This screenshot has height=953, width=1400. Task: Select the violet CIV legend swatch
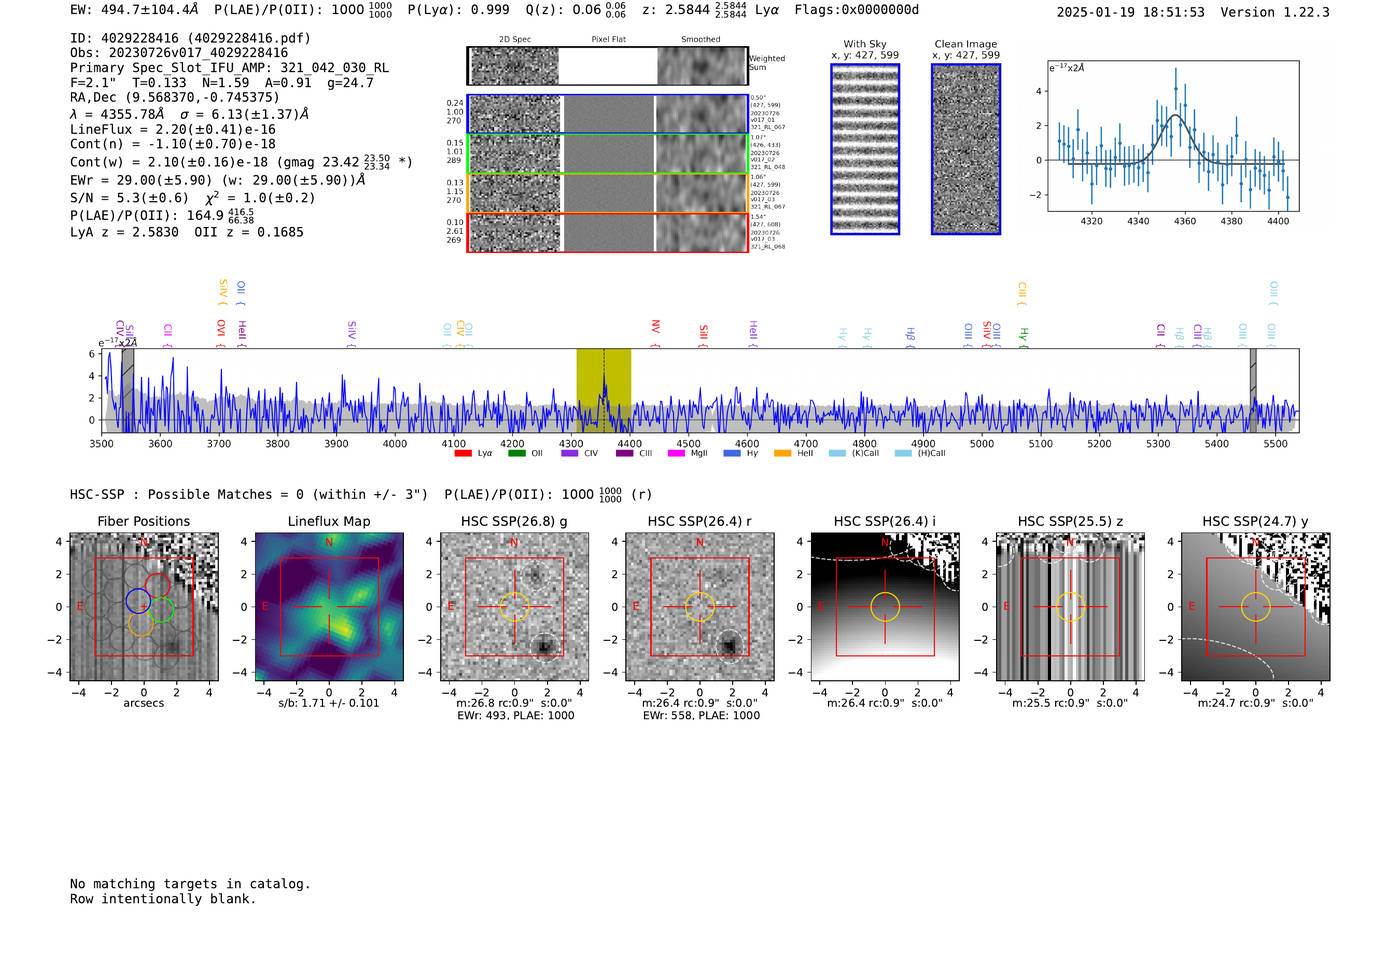[x=569, y=453]
